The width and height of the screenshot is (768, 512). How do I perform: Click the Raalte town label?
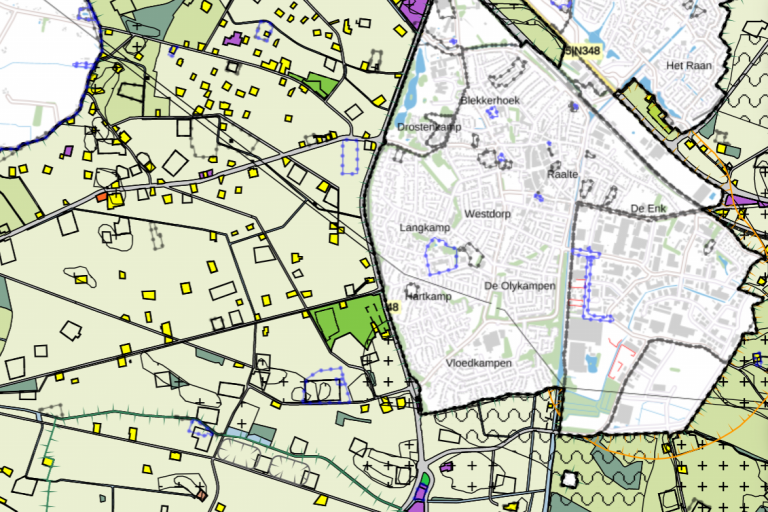(563, 174)
